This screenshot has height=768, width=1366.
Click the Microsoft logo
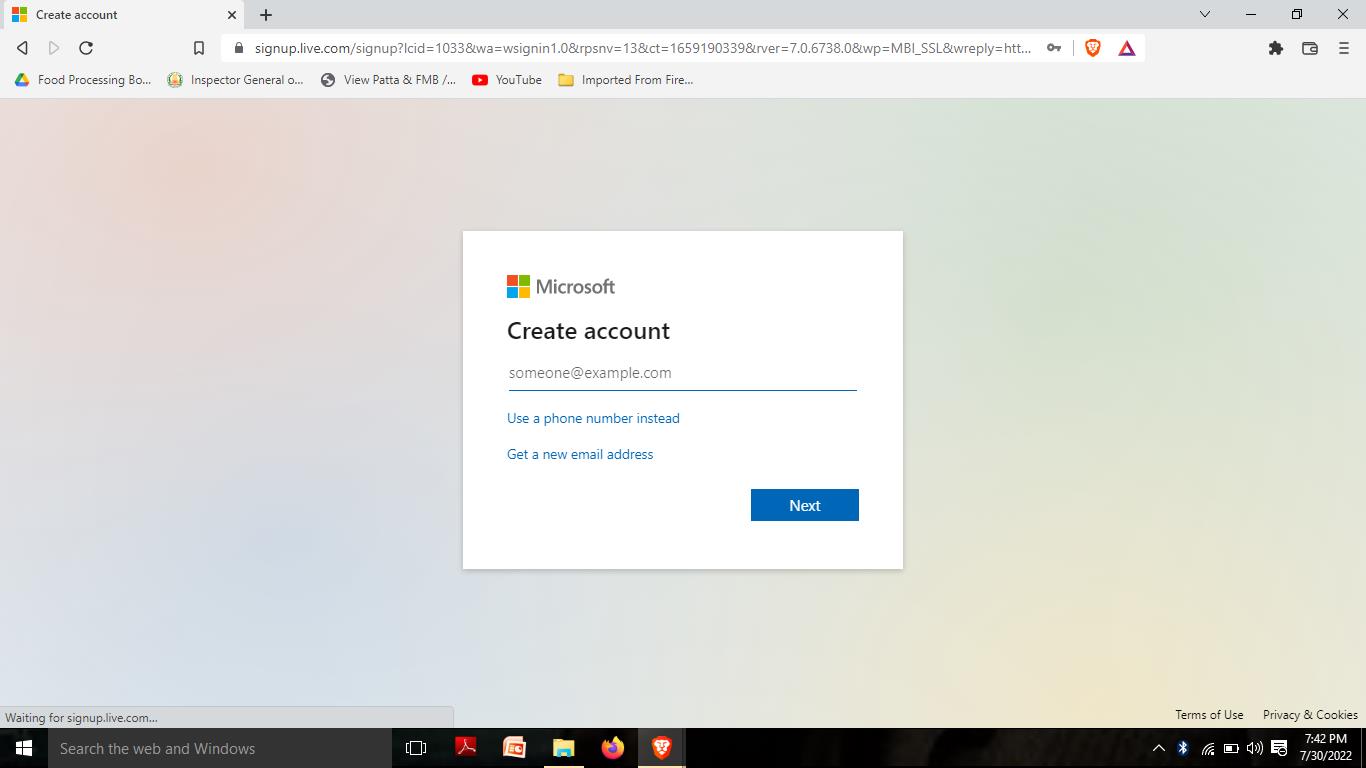pyautogui.click(x=561, y=287)
